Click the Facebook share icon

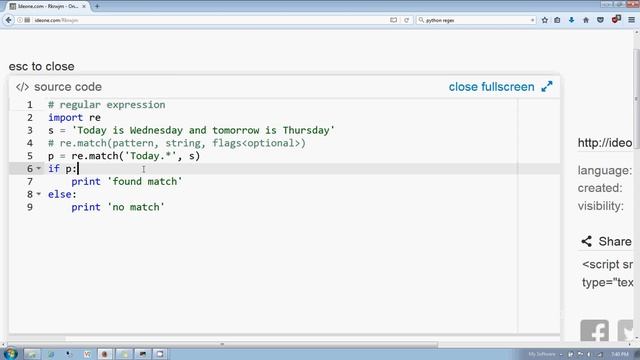595,330
